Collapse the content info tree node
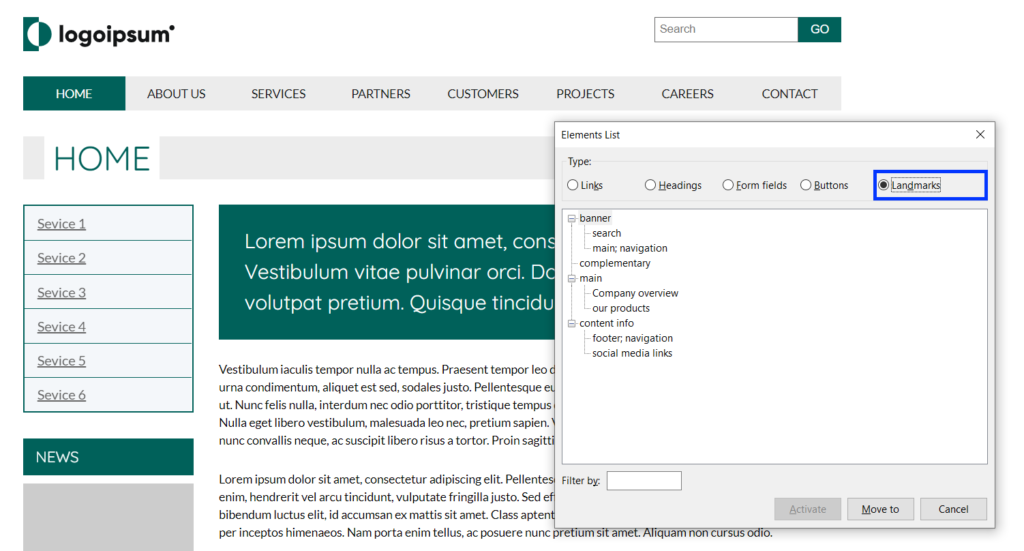The height and width of the screenshot is (551, 1024). 571,324
